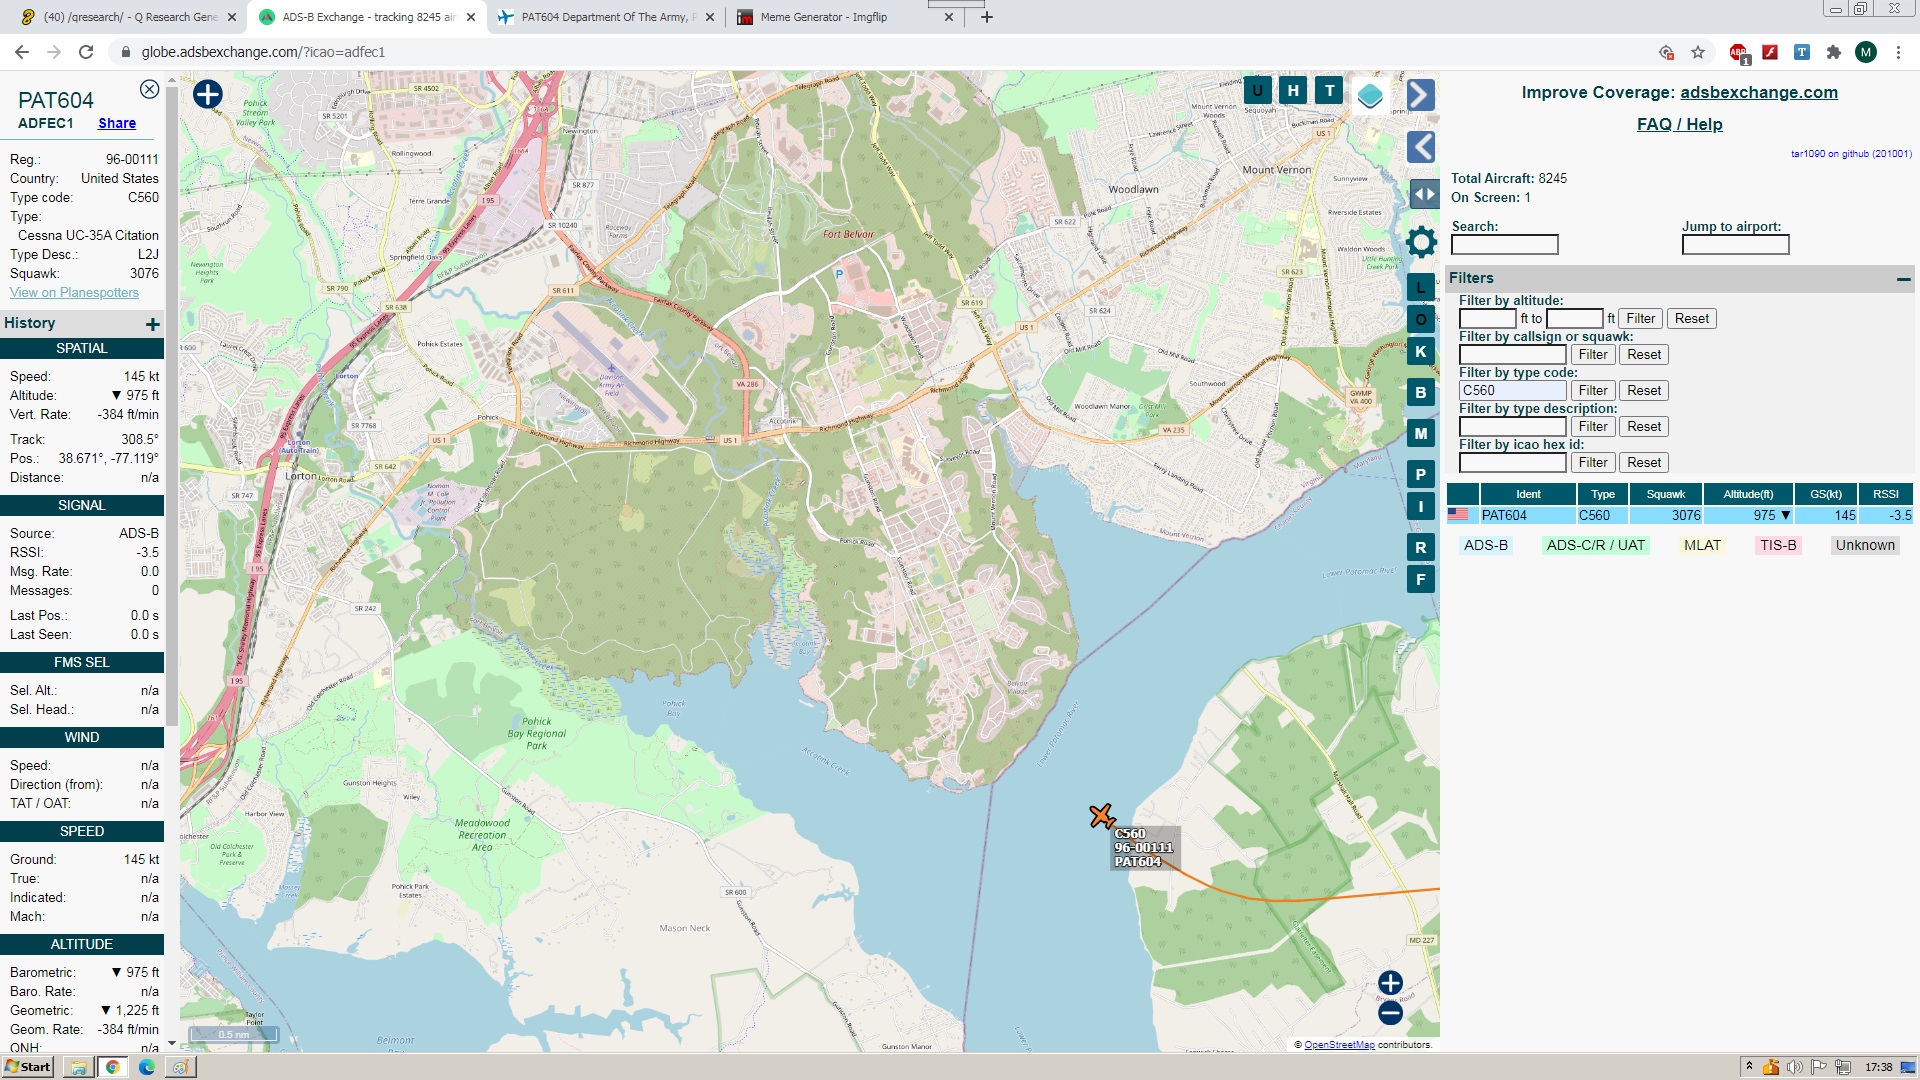
Task: Reset the type code filter
Action: (x=1643, y=390)
